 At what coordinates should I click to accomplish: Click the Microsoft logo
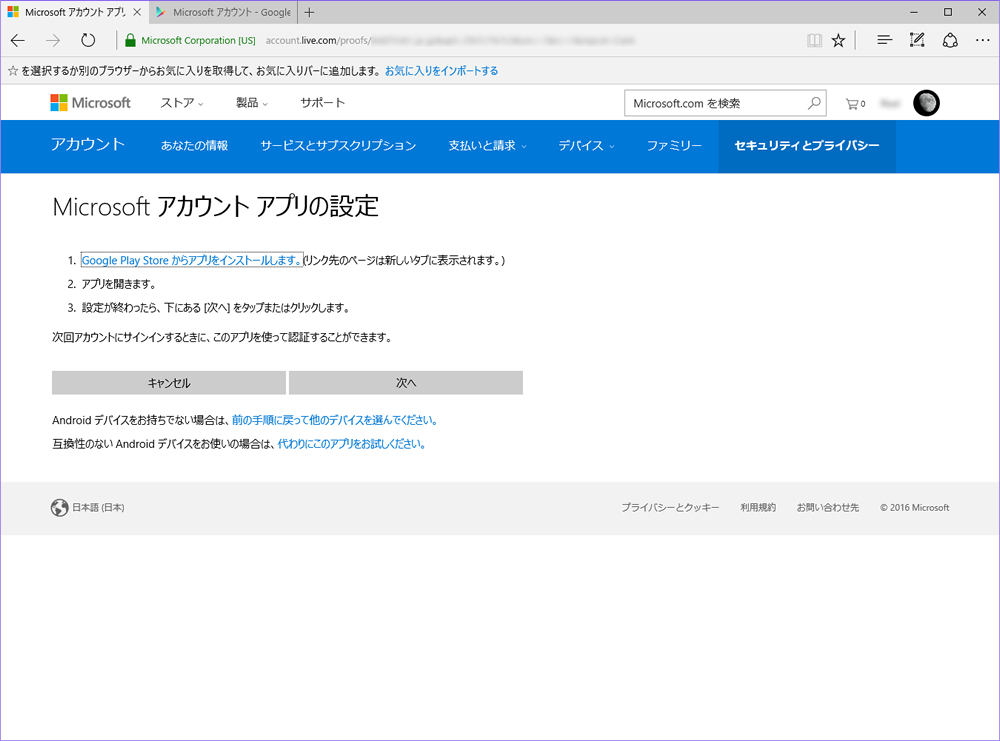click(91, 103)
